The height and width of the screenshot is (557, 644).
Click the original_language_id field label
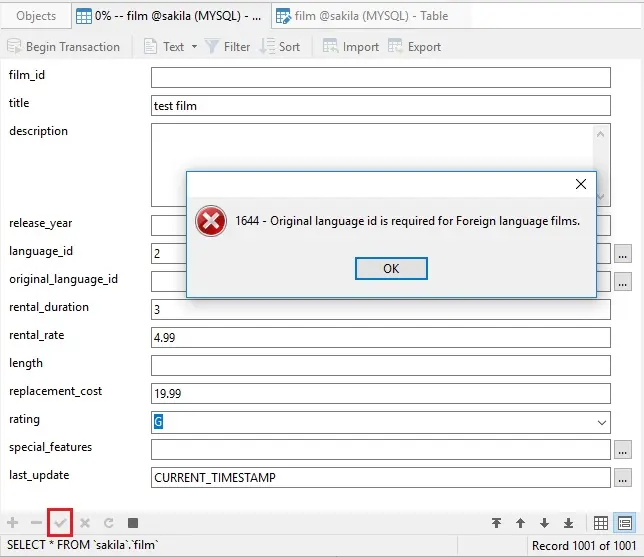[x=63, y=279]
